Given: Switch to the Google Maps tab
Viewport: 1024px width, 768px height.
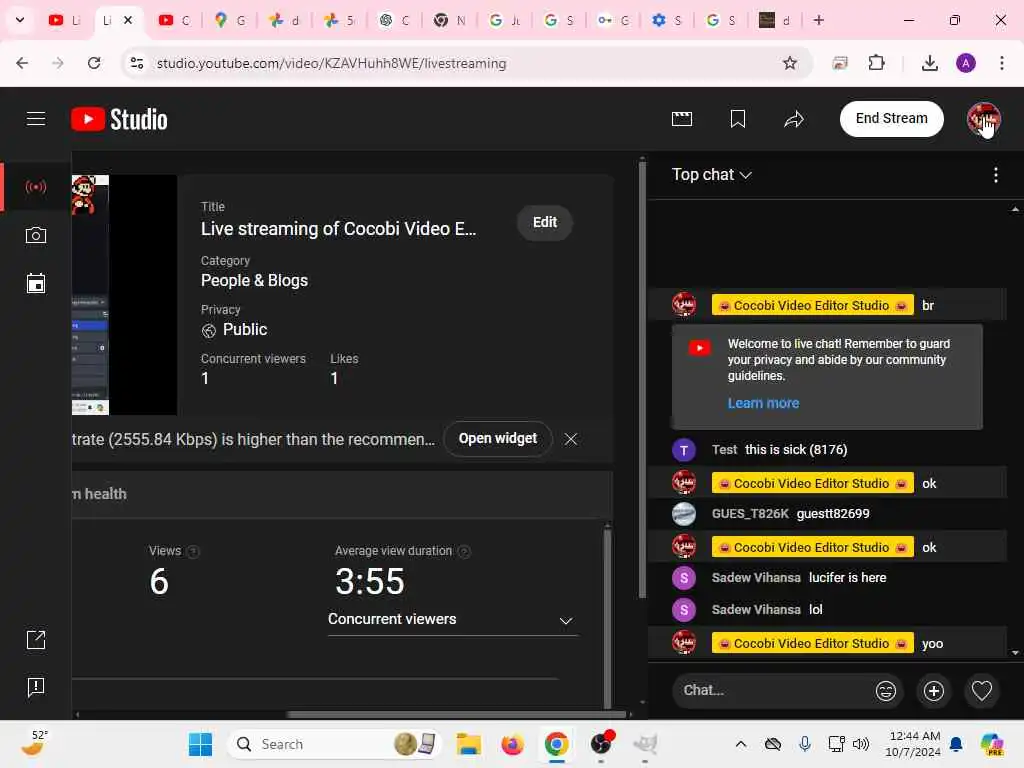Looking at the screenshot, I should click(229, 20).
